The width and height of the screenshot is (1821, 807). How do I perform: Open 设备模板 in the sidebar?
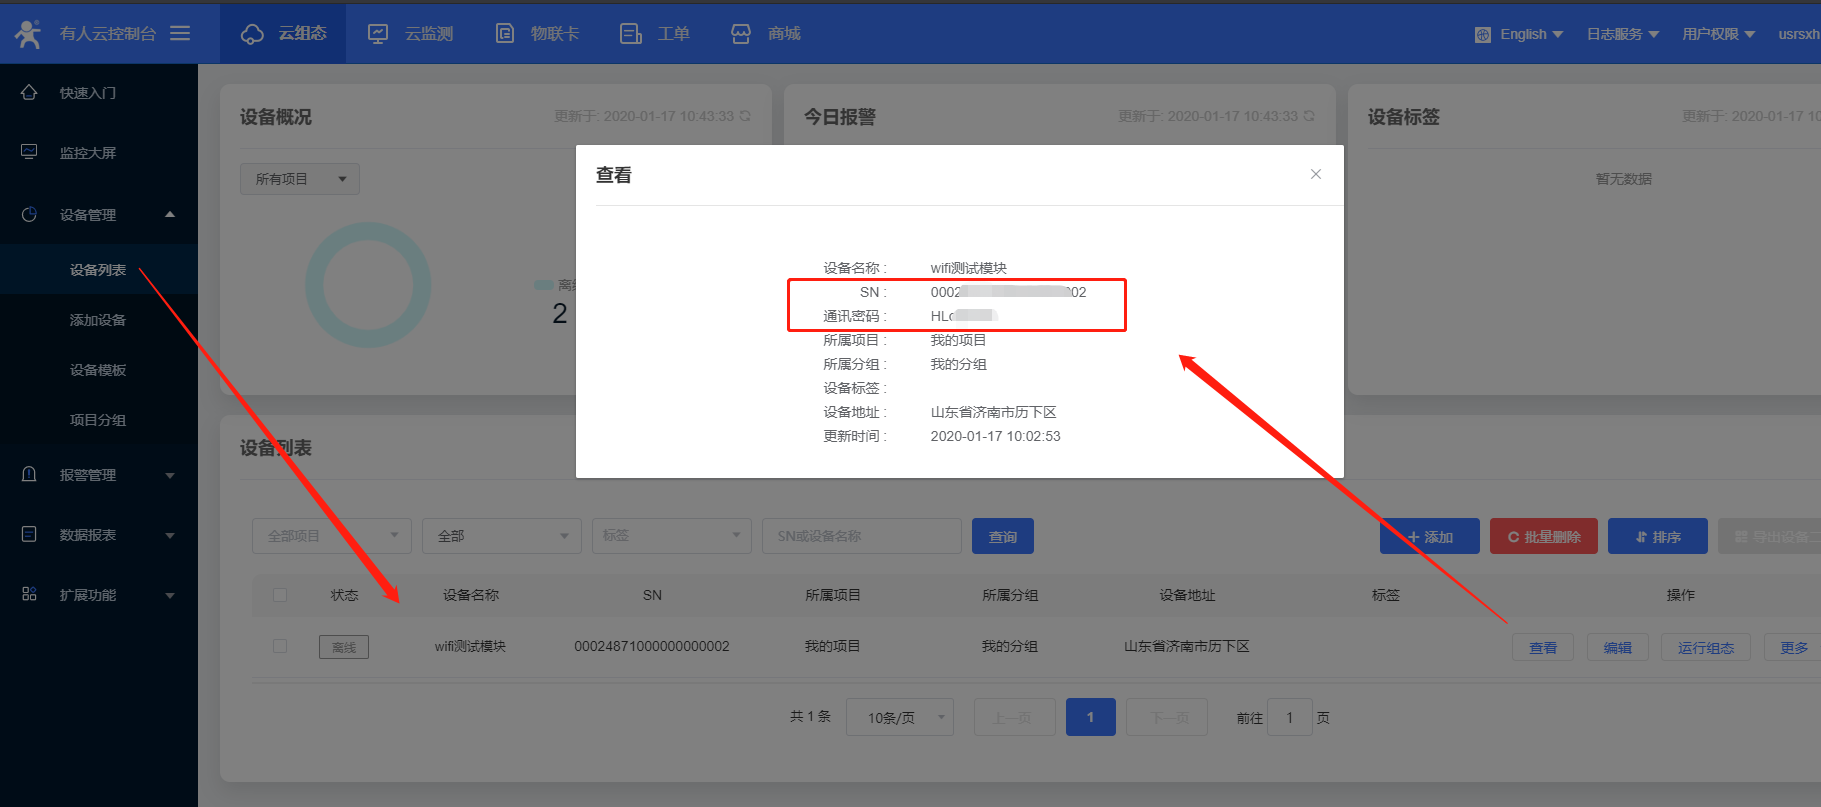tap(98, 370)
